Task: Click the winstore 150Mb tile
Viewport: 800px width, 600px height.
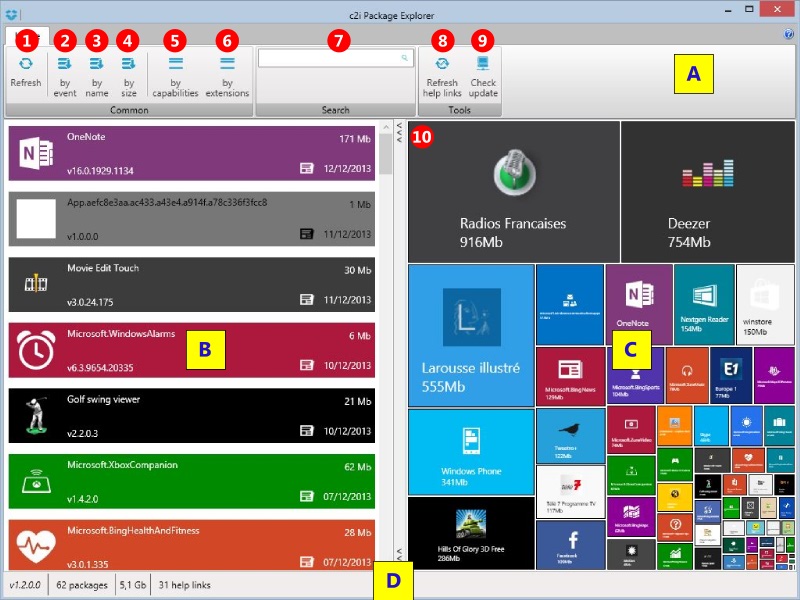Action: tap(765, 304)
